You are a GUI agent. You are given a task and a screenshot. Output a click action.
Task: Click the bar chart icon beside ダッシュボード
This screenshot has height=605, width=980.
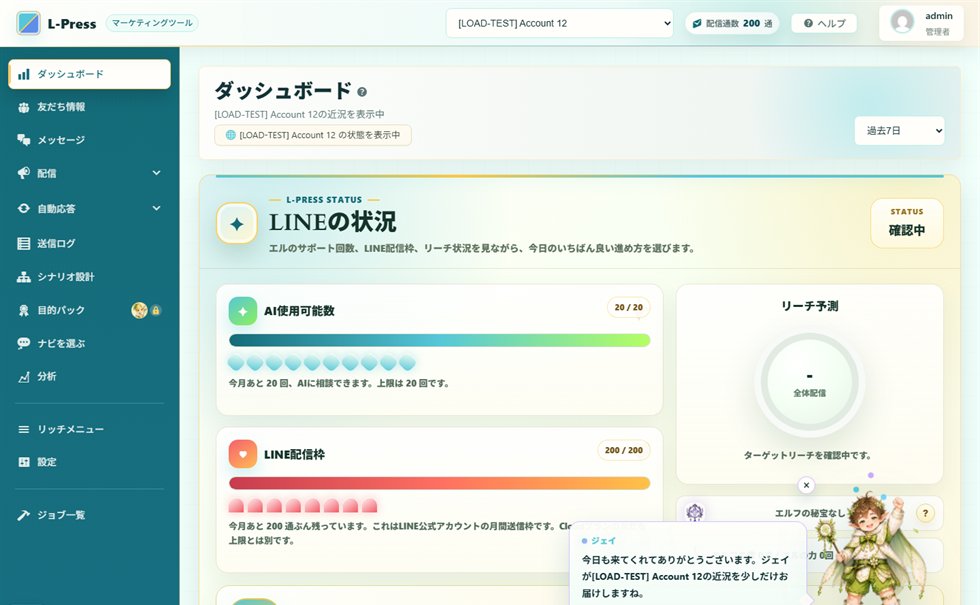pos(24,74)
